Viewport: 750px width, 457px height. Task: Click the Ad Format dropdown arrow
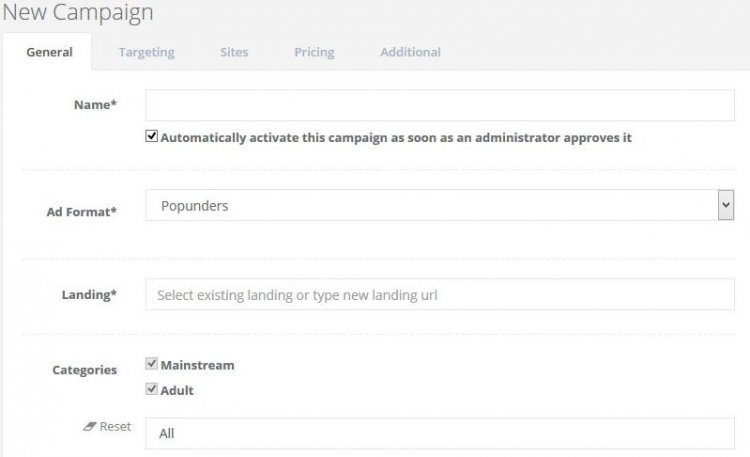coord(725,206)
